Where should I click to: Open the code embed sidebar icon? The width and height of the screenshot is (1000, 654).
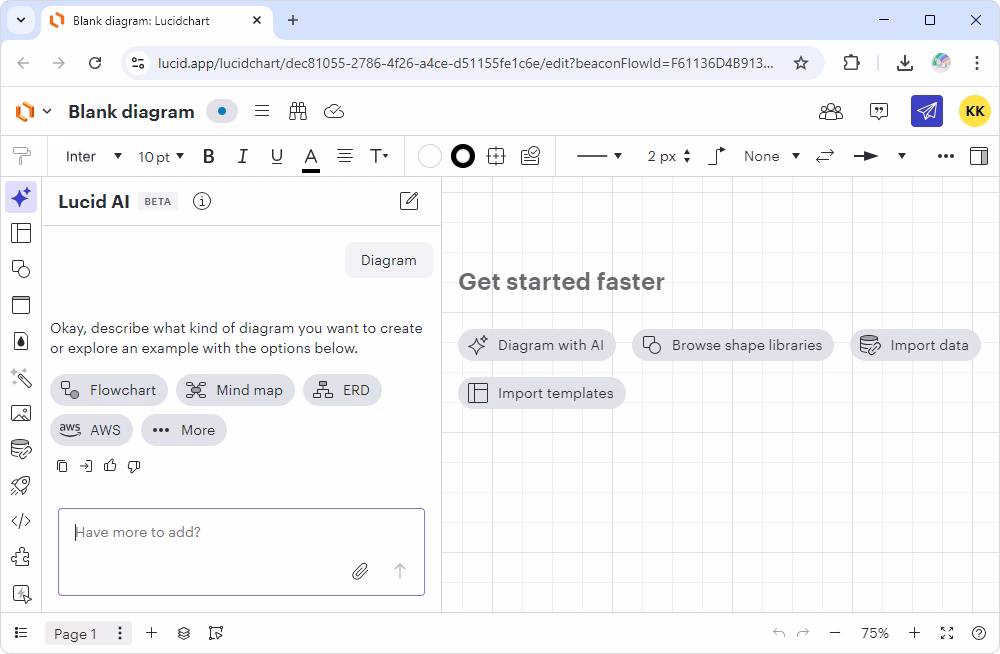(20, 521)
